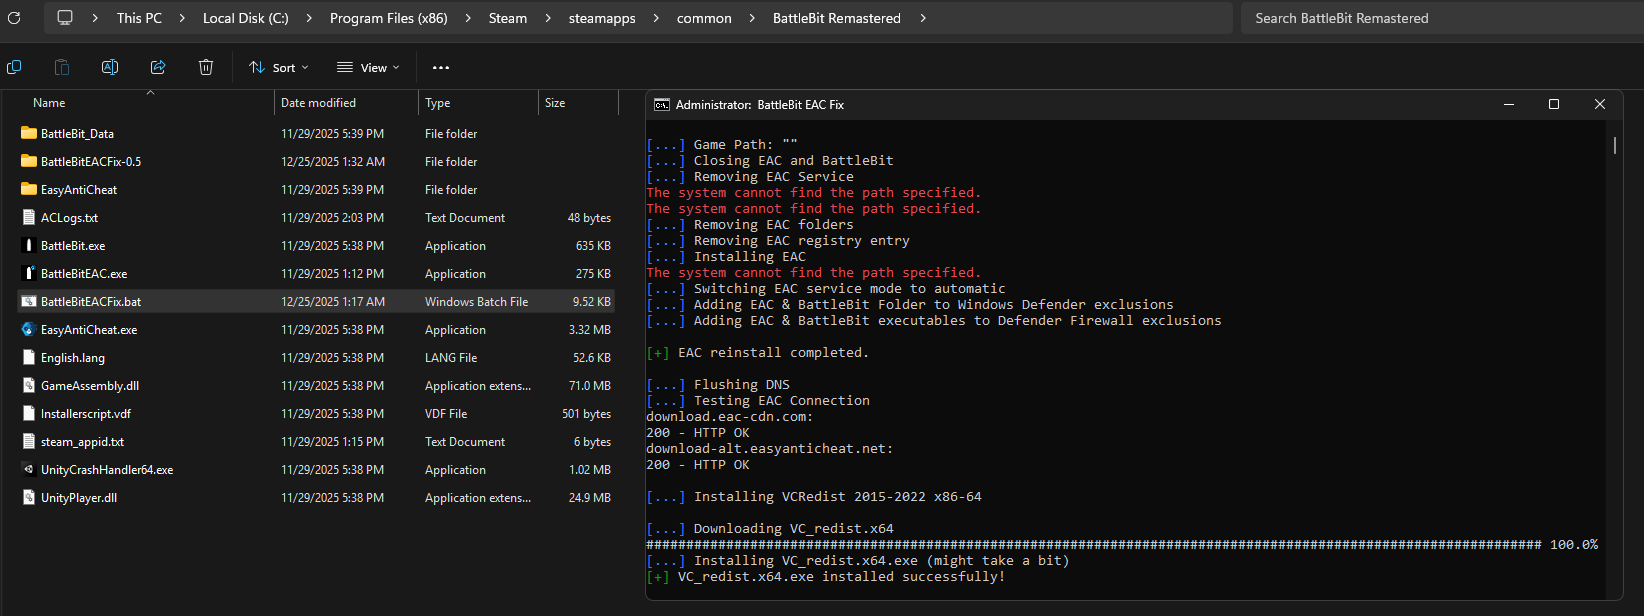Click the BattleBitEACFix-0.5 folder icon
Image resolution: width=1644 pixels, height=616 pixels.
(29, 161)
